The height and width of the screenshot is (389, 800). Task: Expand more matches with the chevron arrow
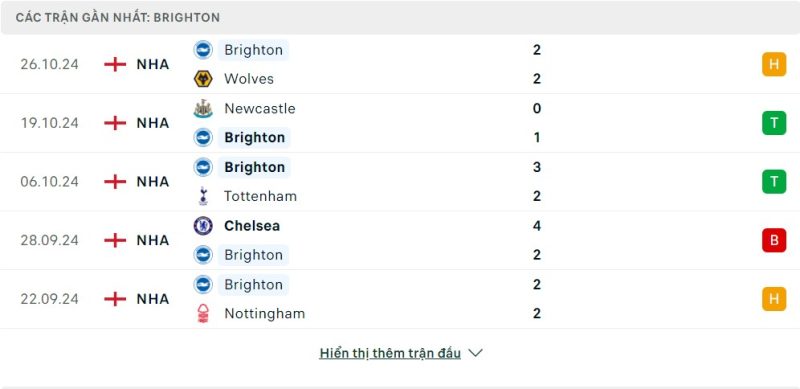[x=476, y=353]
